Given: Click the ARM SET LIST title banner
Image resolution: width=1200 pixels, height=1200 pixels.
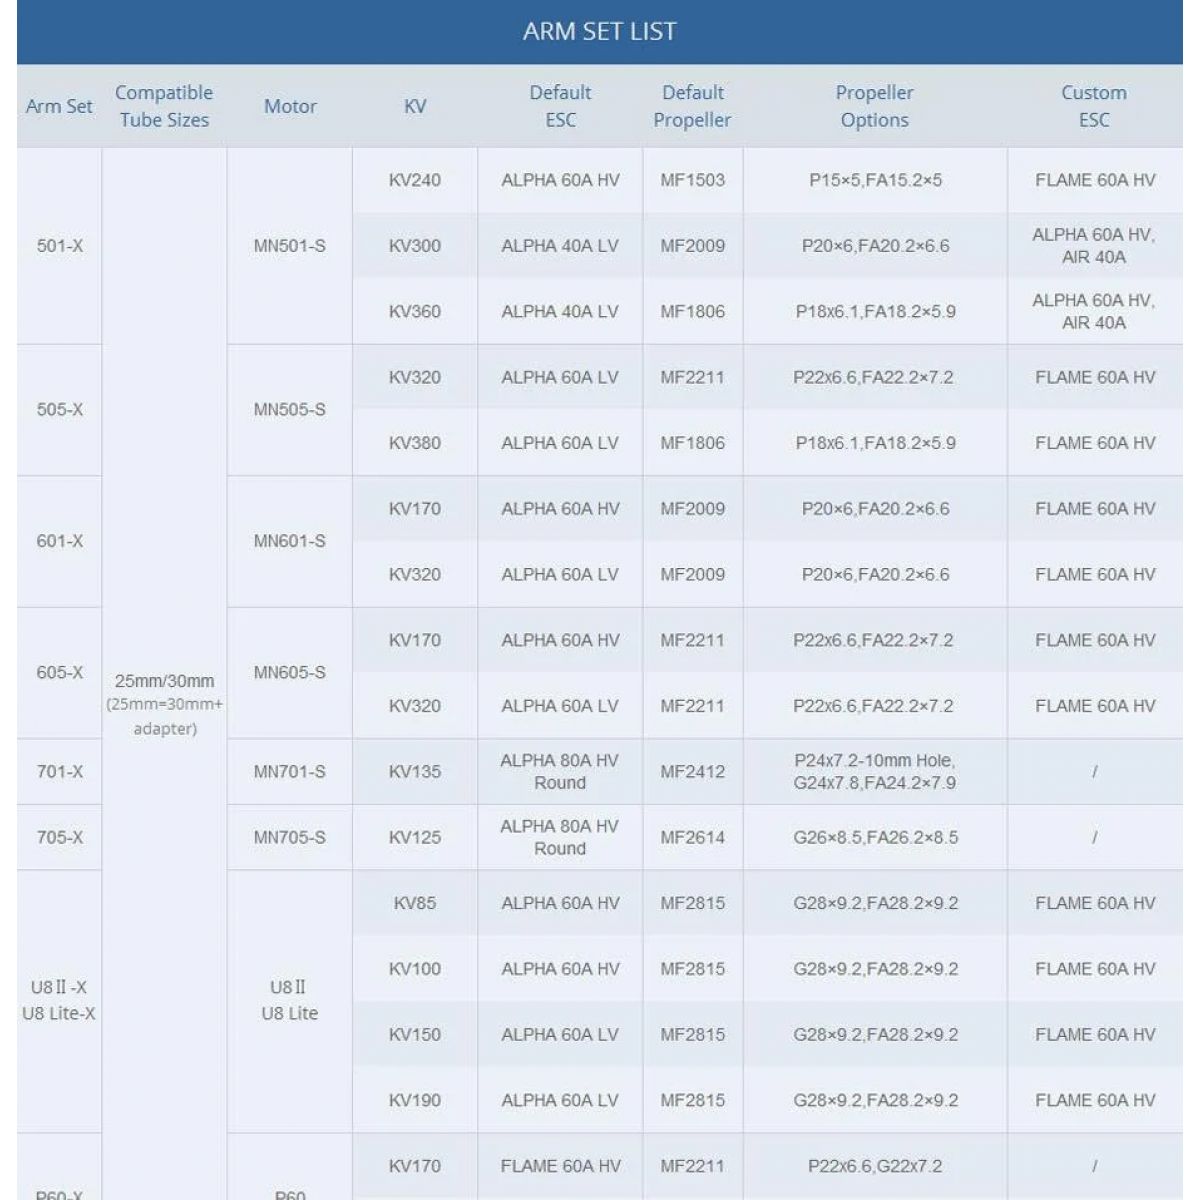Looking at the screenshot, I should pyautogui.click(x=600, y=32).
